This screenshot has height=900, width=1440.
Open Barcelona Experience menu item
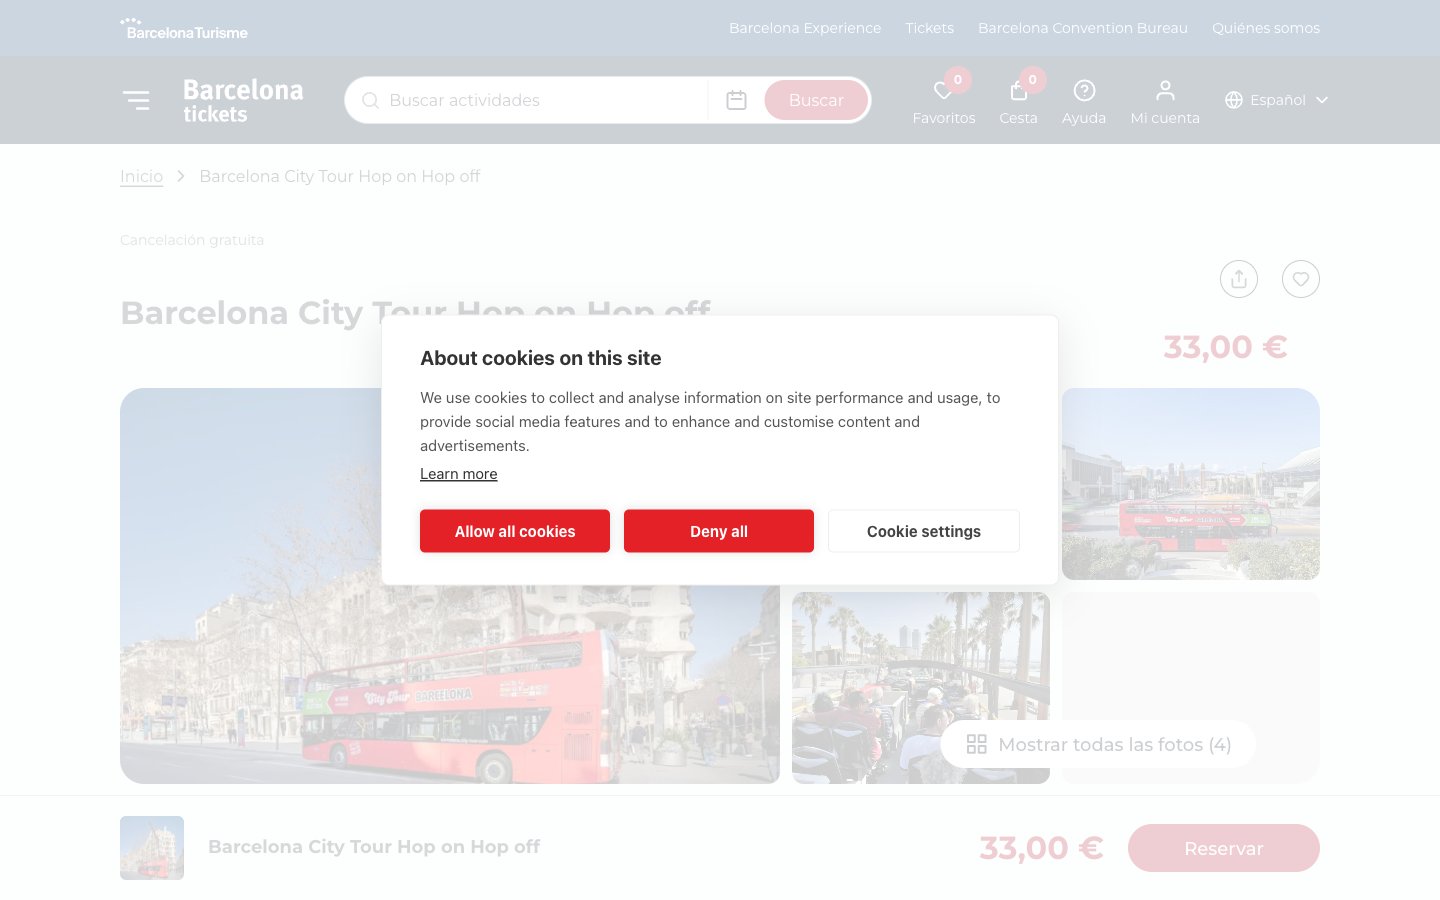(x=805, y=28)
